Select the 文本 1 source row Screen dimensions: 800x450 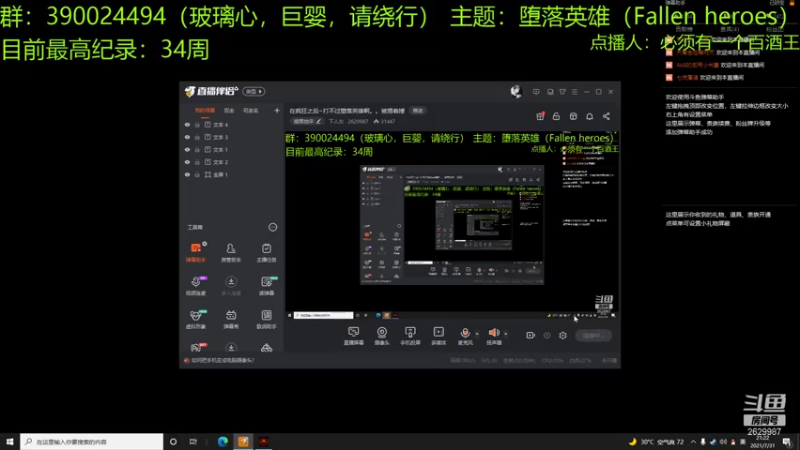(232, 149)
